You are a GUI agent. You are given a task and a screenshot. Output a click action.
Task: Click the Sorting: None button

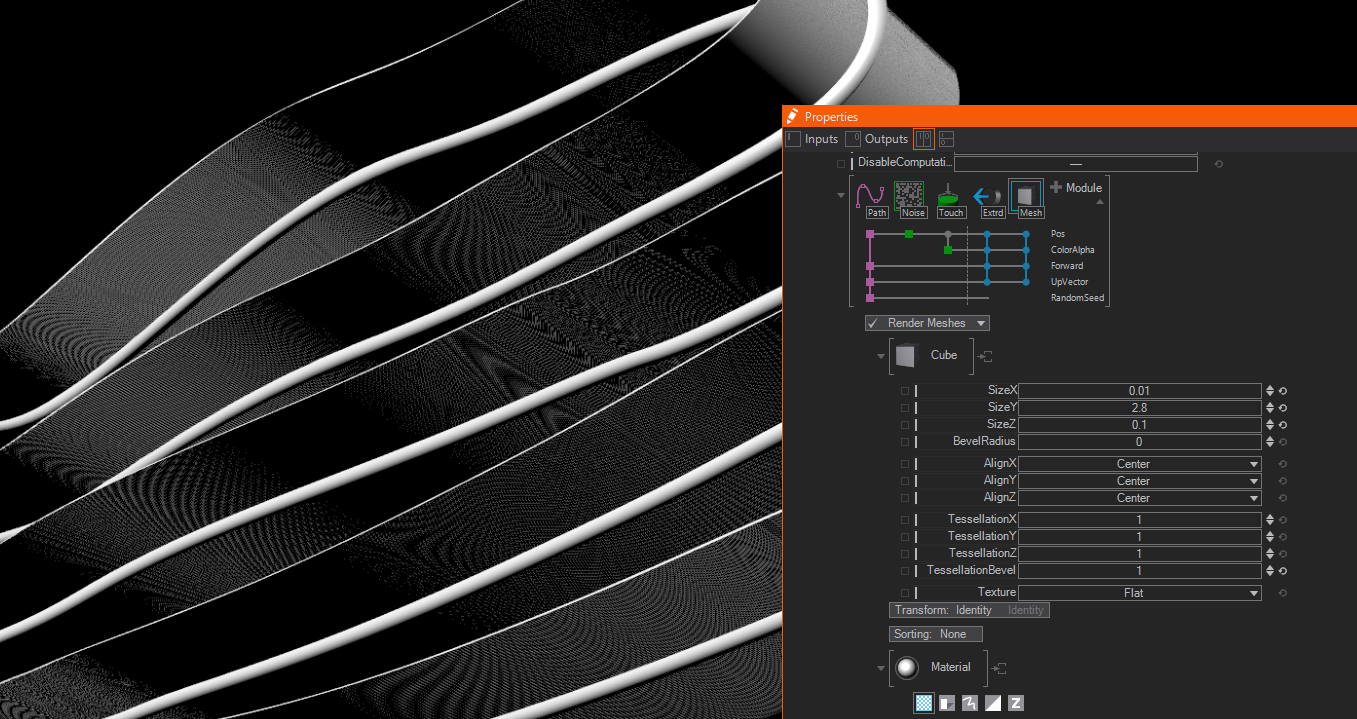point(936,634)
